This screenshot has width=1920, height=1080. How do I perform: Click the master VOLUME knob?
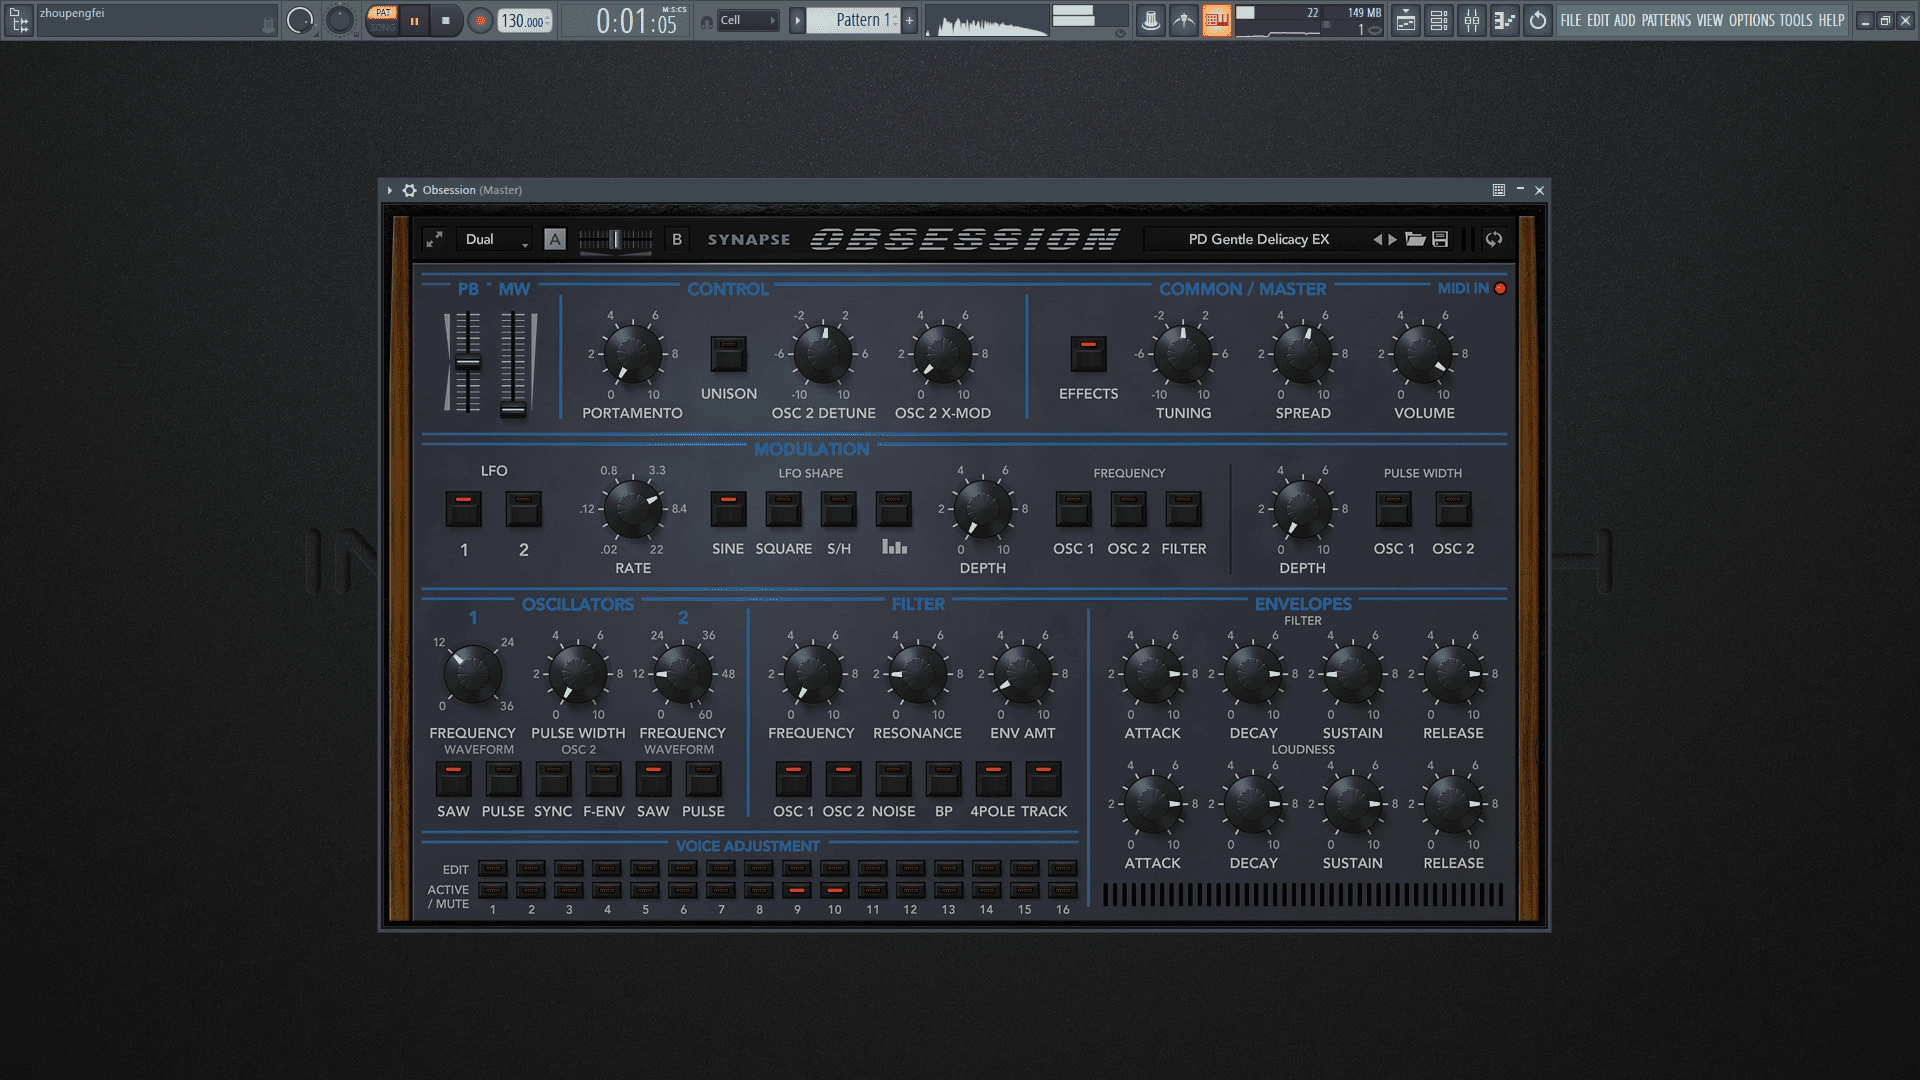(1423, 354)
